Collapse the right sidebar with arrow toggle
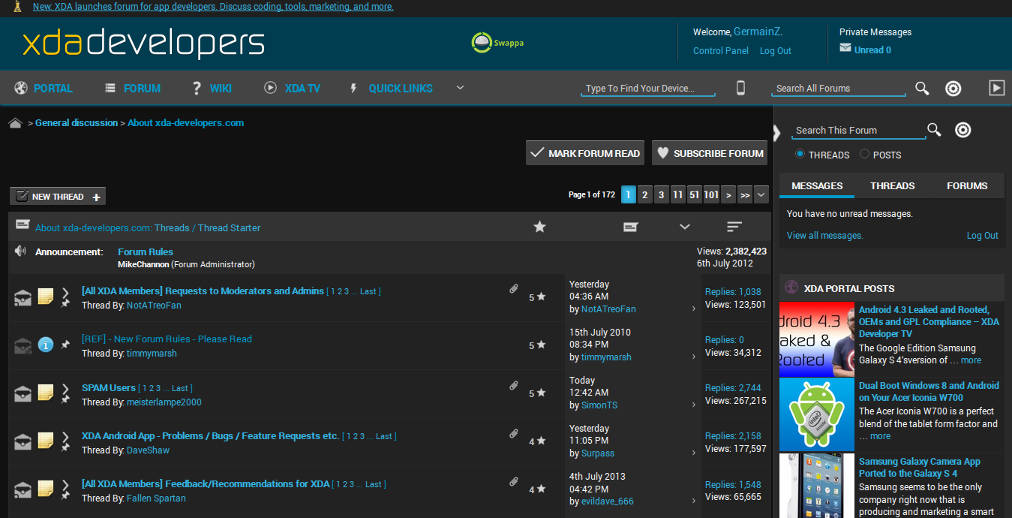Viewport: 1012px width, 518px height. coord(778,132)
